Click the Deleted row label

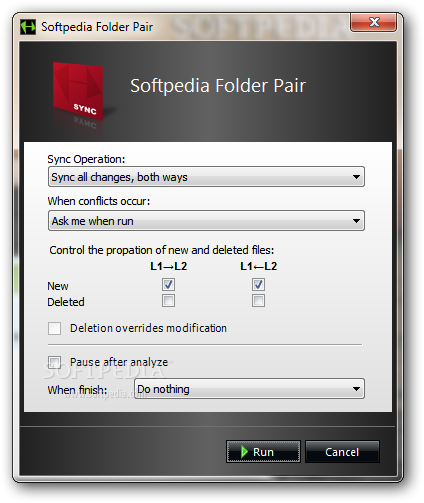66,302
